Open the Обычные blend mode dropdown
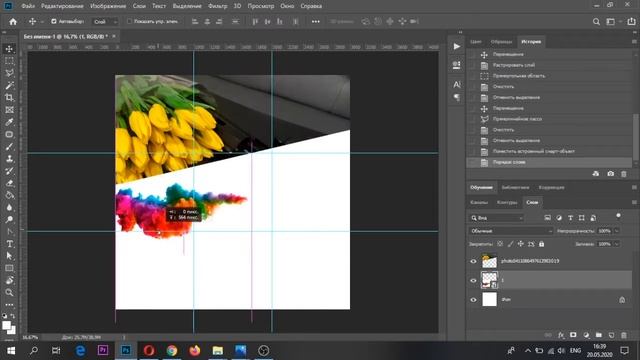The width and height of the screenshot is (640, 360). [510, 231]
